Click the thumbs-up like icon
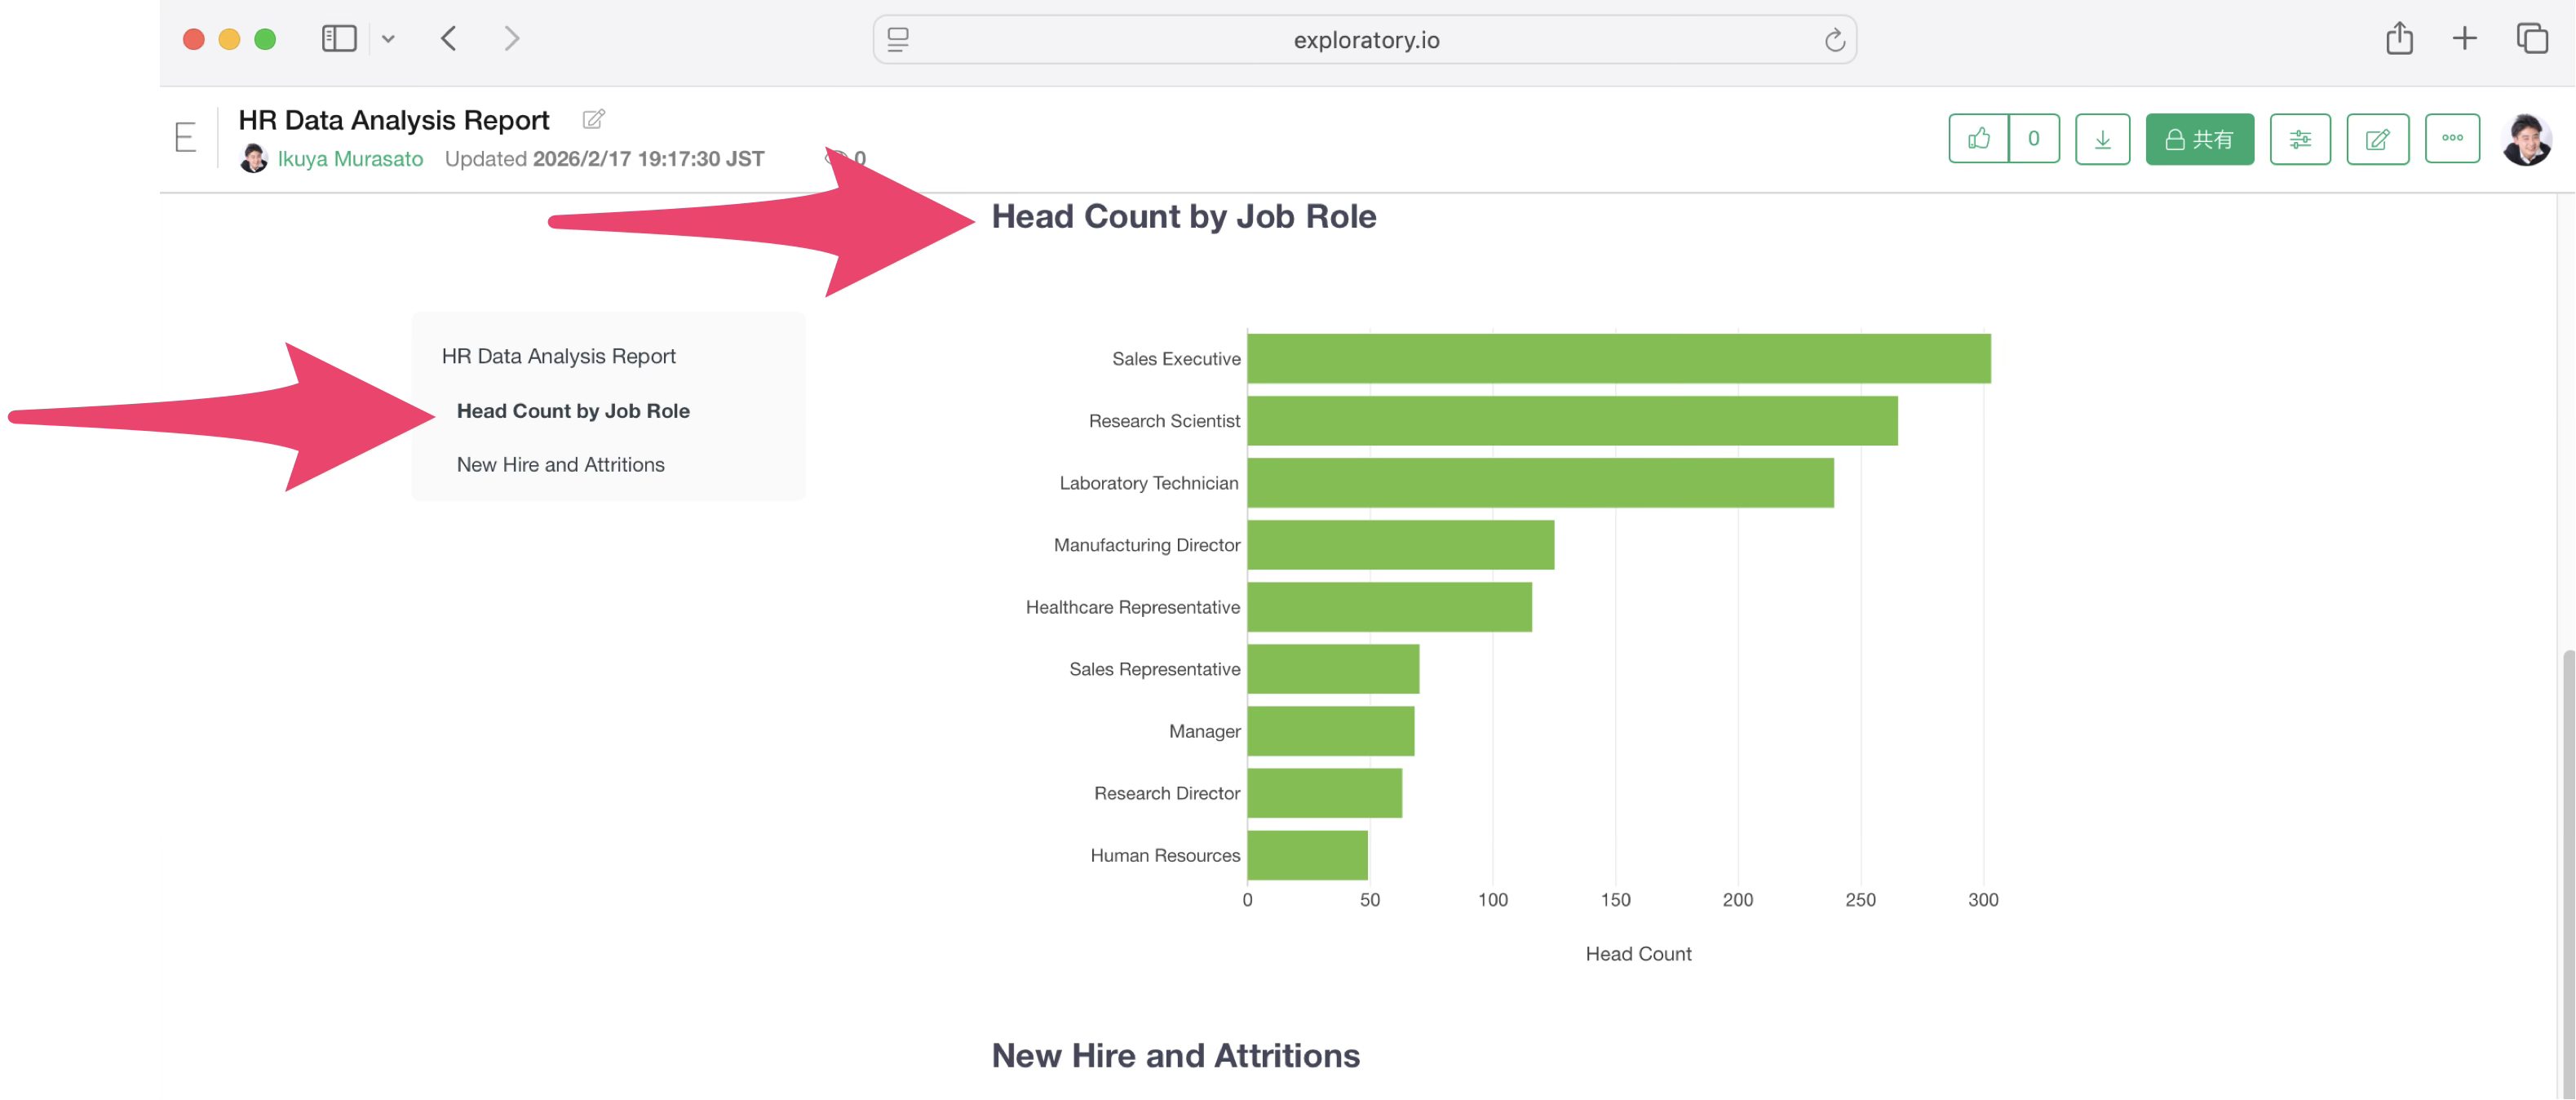2576x1100 pixels. click(x=1978, y=139)
